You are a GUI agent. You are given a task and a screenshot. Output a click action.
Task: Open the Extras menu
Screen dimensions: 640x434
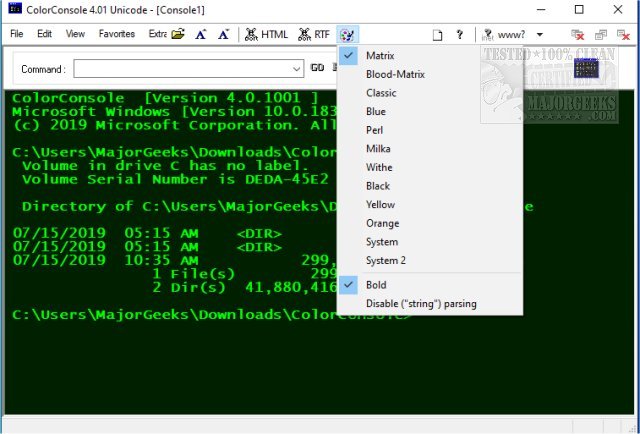(158, 34)
